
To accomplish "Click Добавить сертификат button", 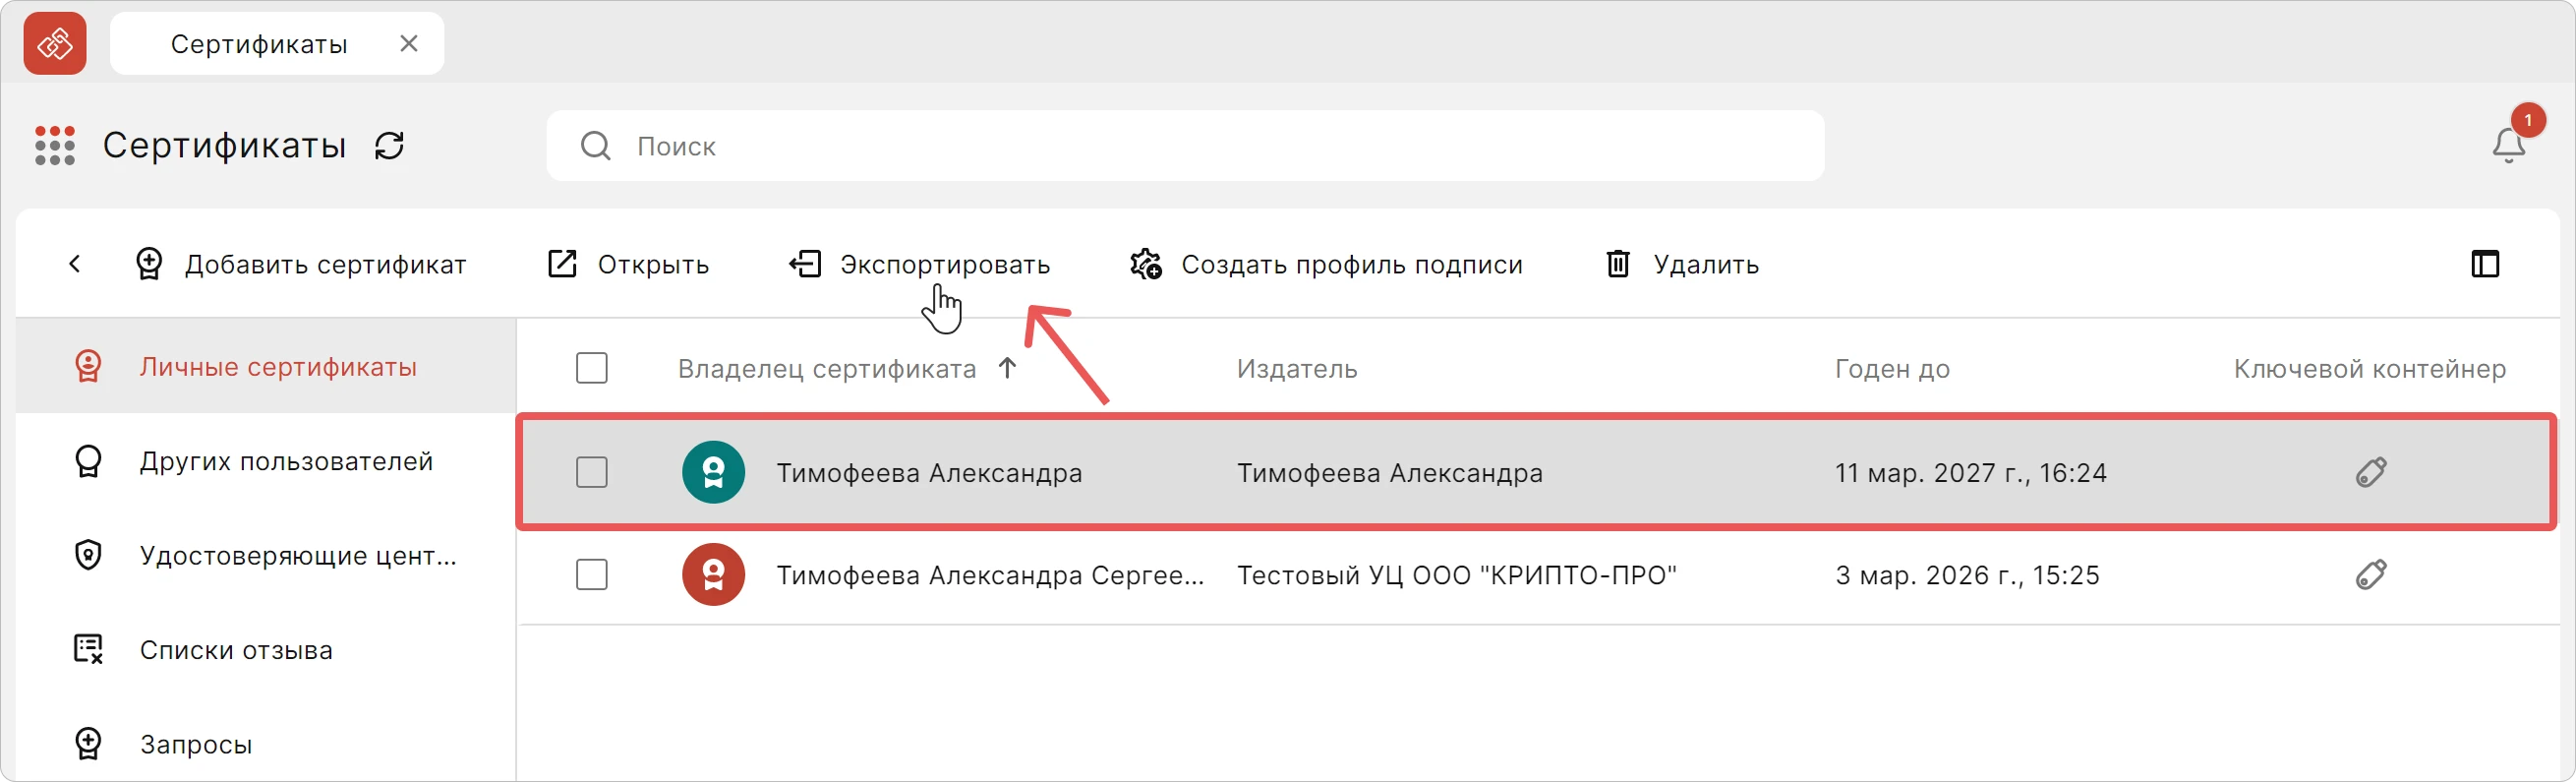I will click(300, 264).
